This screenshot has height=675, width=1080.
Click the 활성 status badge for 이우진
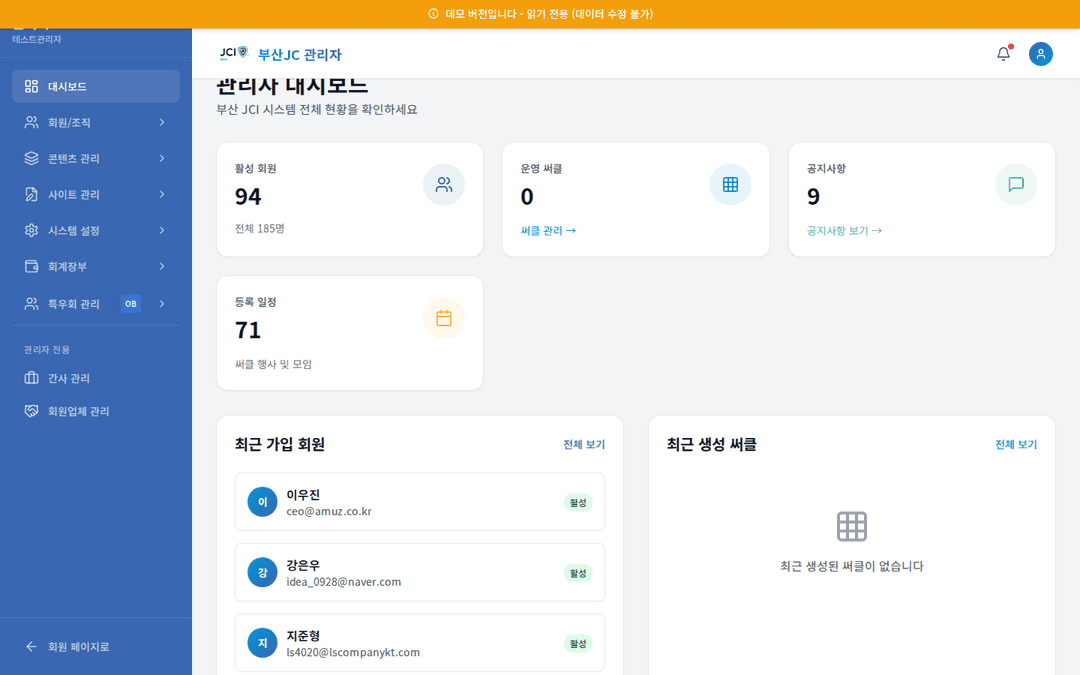pyautogui.click(x=577, y=502)
